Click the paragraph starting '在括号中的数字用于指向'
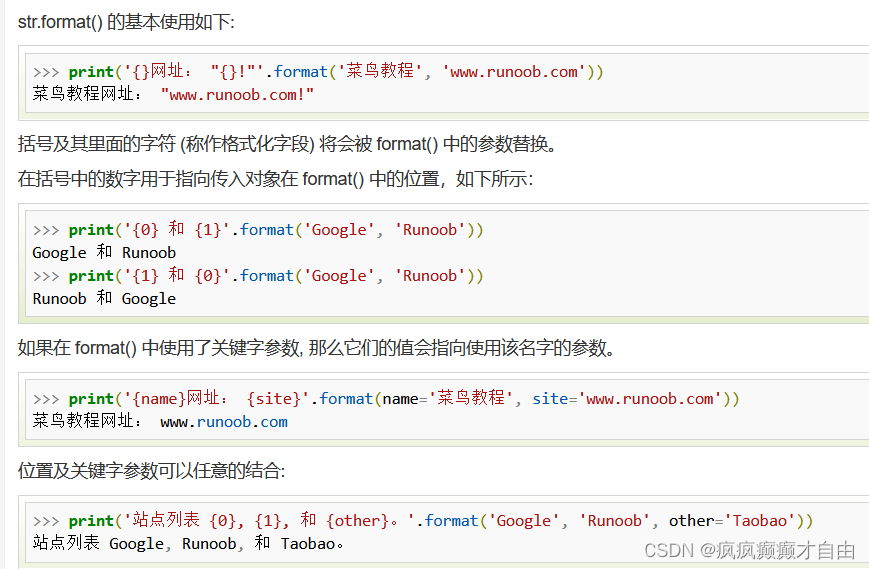Screen dimensions: 869x569 coord(275,179)
